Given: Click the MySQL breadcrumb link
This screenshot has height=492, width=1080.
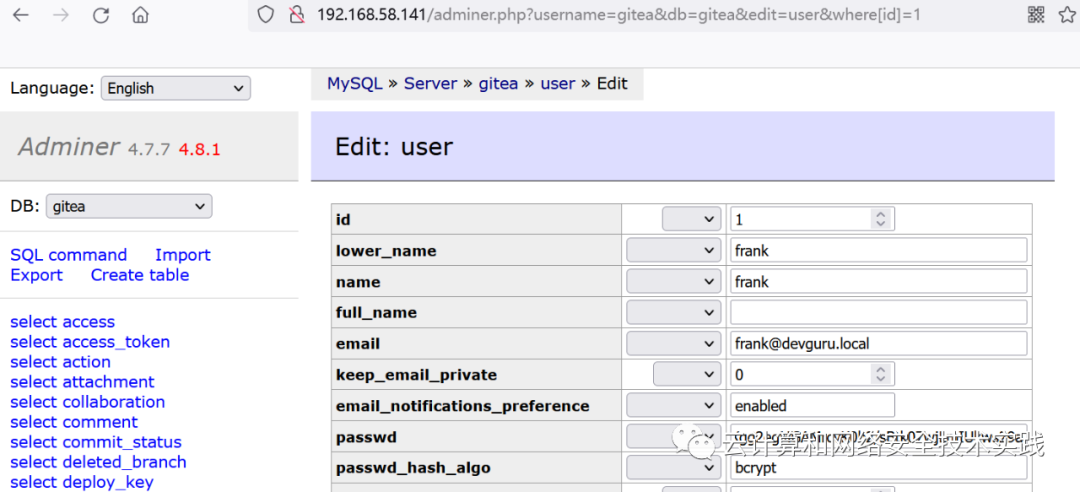Looking at the screenshot, I should (354, 83).
